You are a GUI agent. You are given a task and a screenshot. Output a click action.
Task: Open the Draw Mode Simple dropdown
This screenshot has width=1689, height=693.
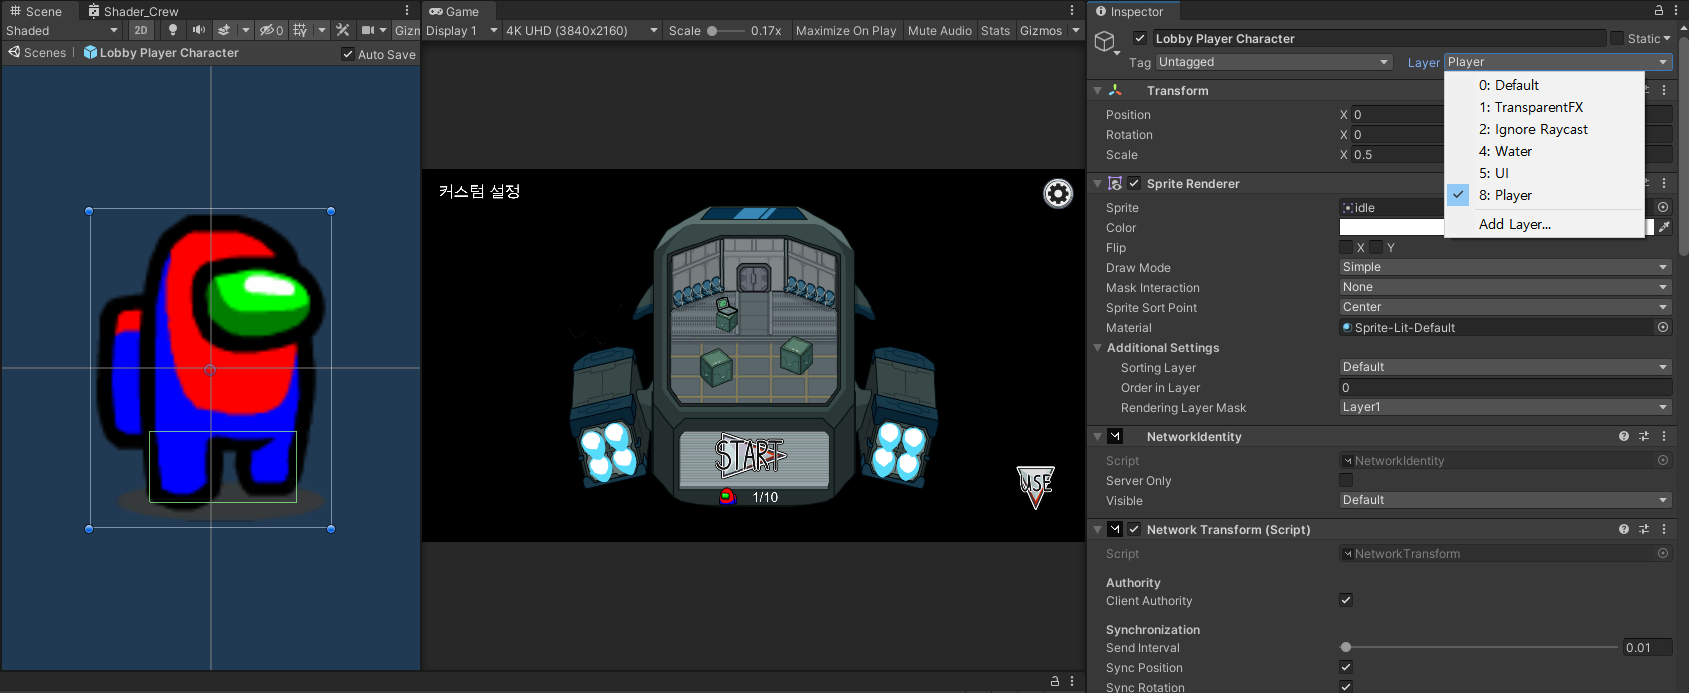tap(1506, 267)
